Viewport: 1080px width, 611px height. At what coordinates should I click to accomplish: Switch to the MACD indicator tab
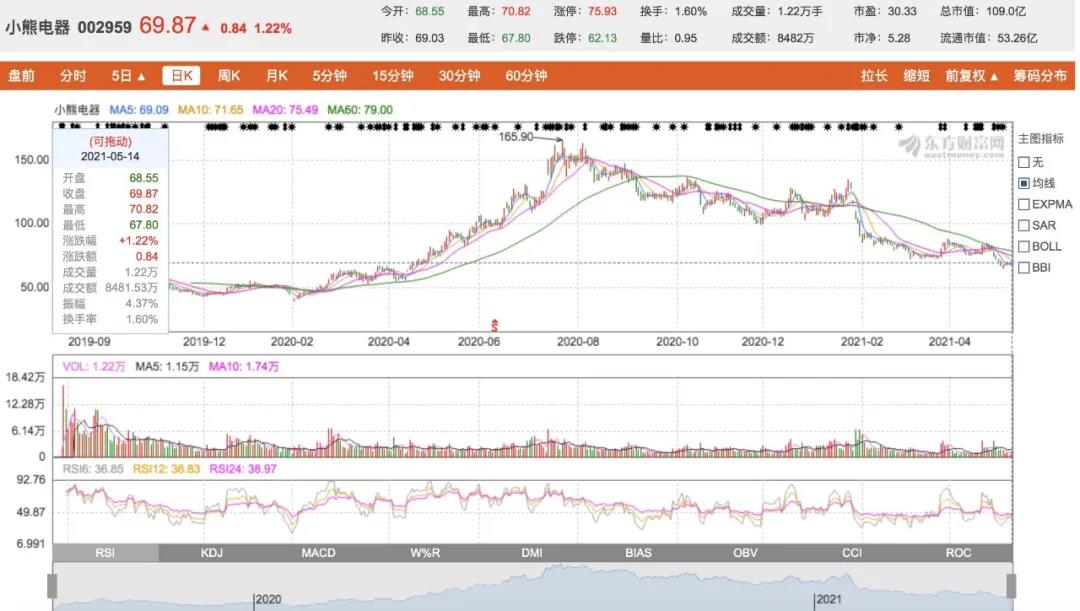(x=318, y=553)
